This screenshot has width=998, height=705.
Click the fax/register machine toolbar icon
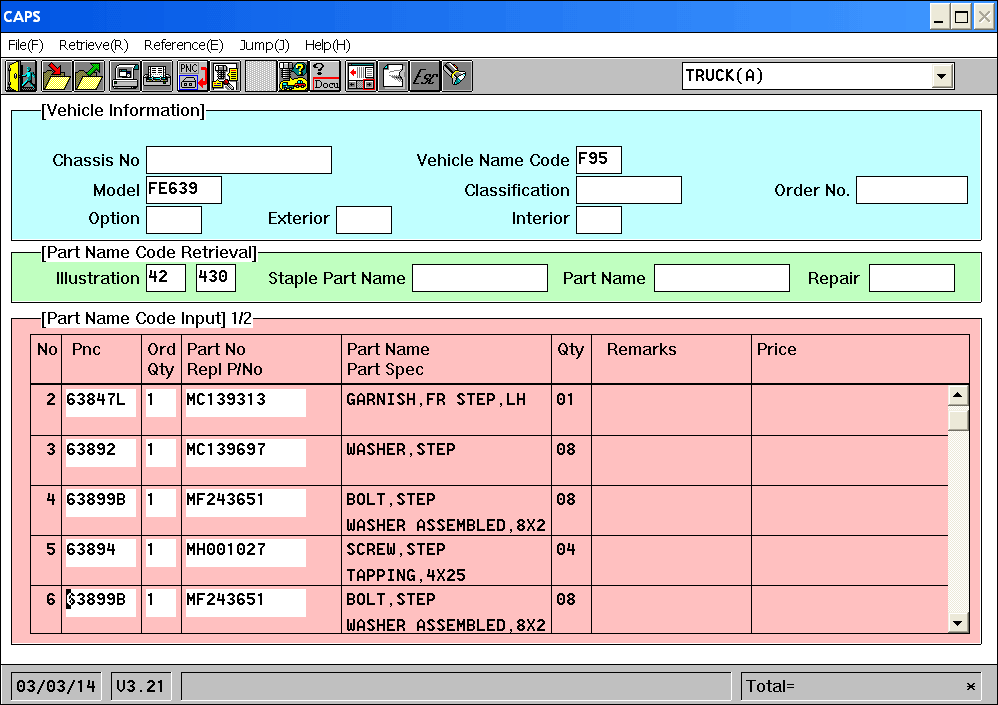tap(125, 76)
